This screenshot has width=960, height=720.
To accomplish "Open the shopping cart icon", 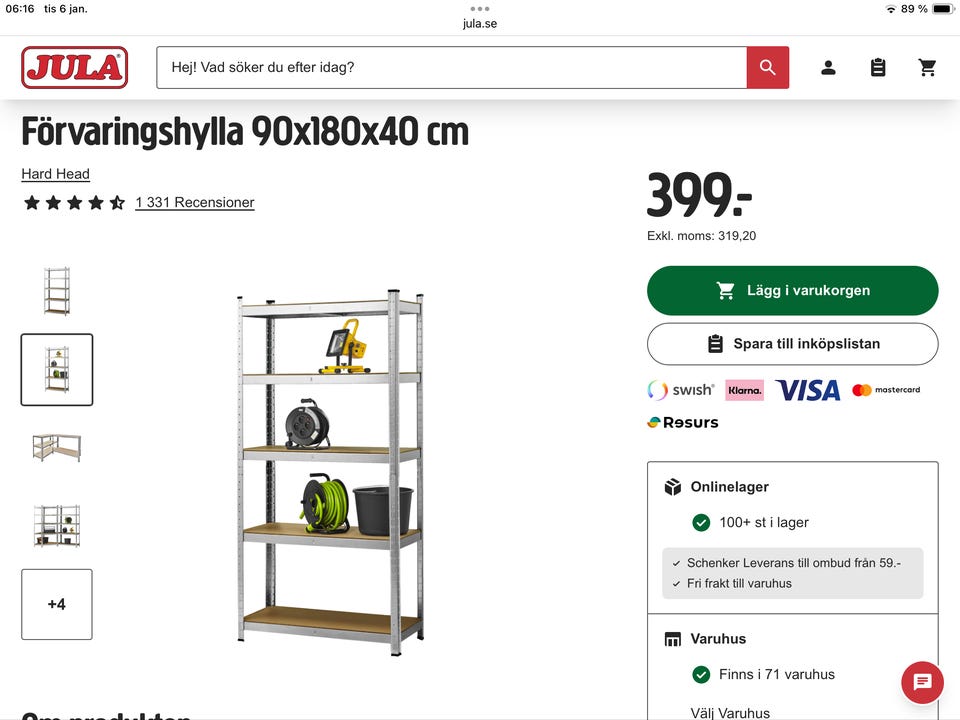I will pos(928,67).
